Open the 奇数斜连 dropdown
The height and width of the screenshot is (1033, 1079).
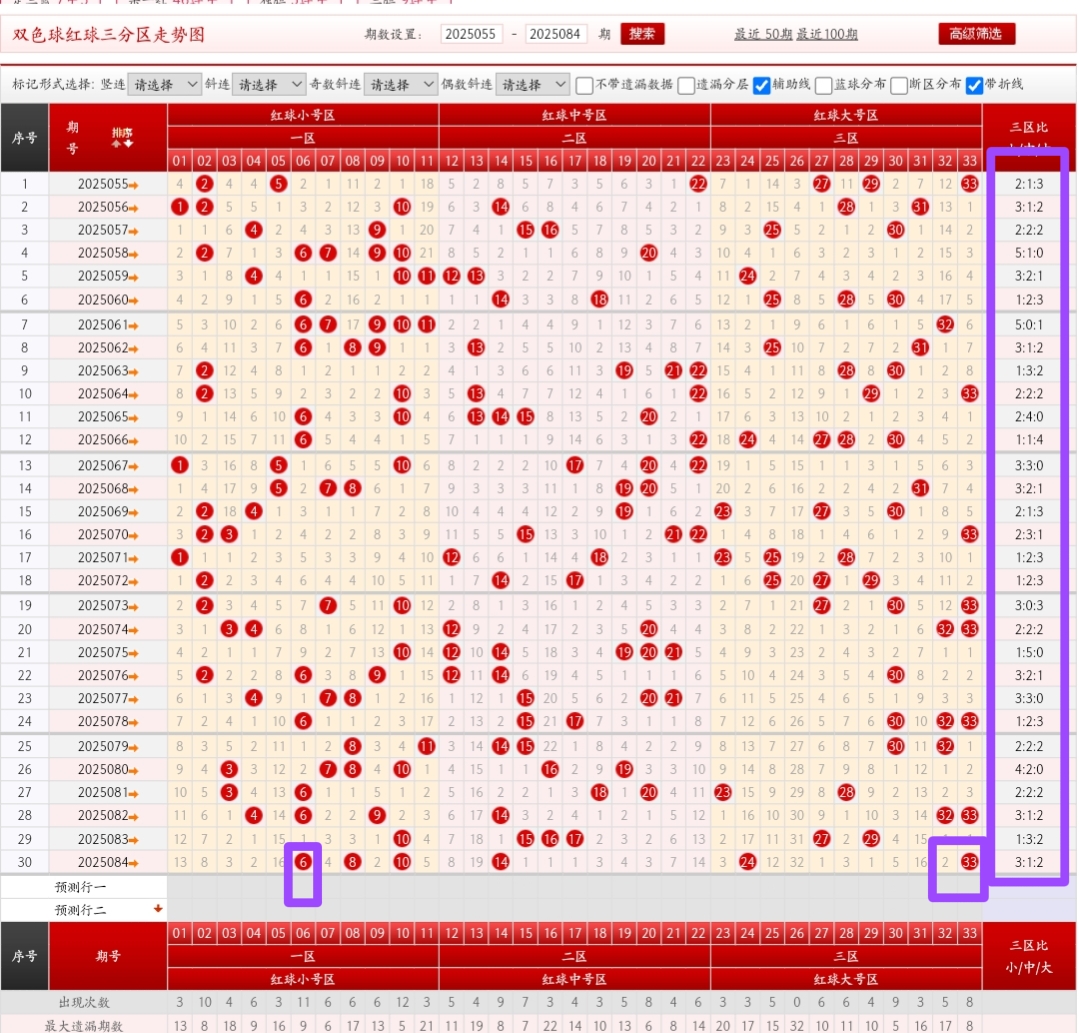pyautogui.click(x=400, y=85)
